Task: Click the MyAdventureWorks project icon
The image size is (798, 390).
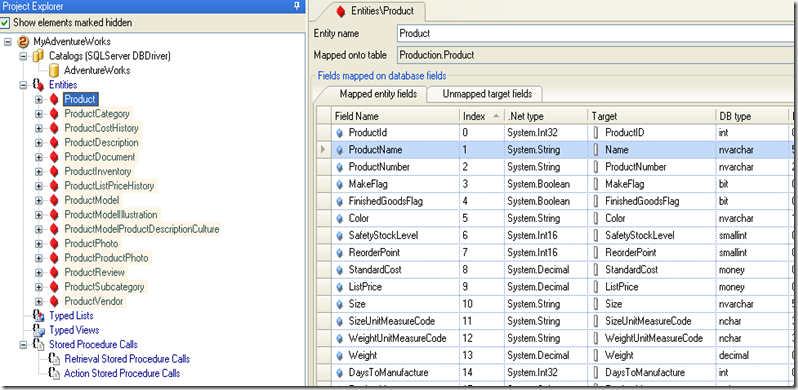Action: [23, 42]
